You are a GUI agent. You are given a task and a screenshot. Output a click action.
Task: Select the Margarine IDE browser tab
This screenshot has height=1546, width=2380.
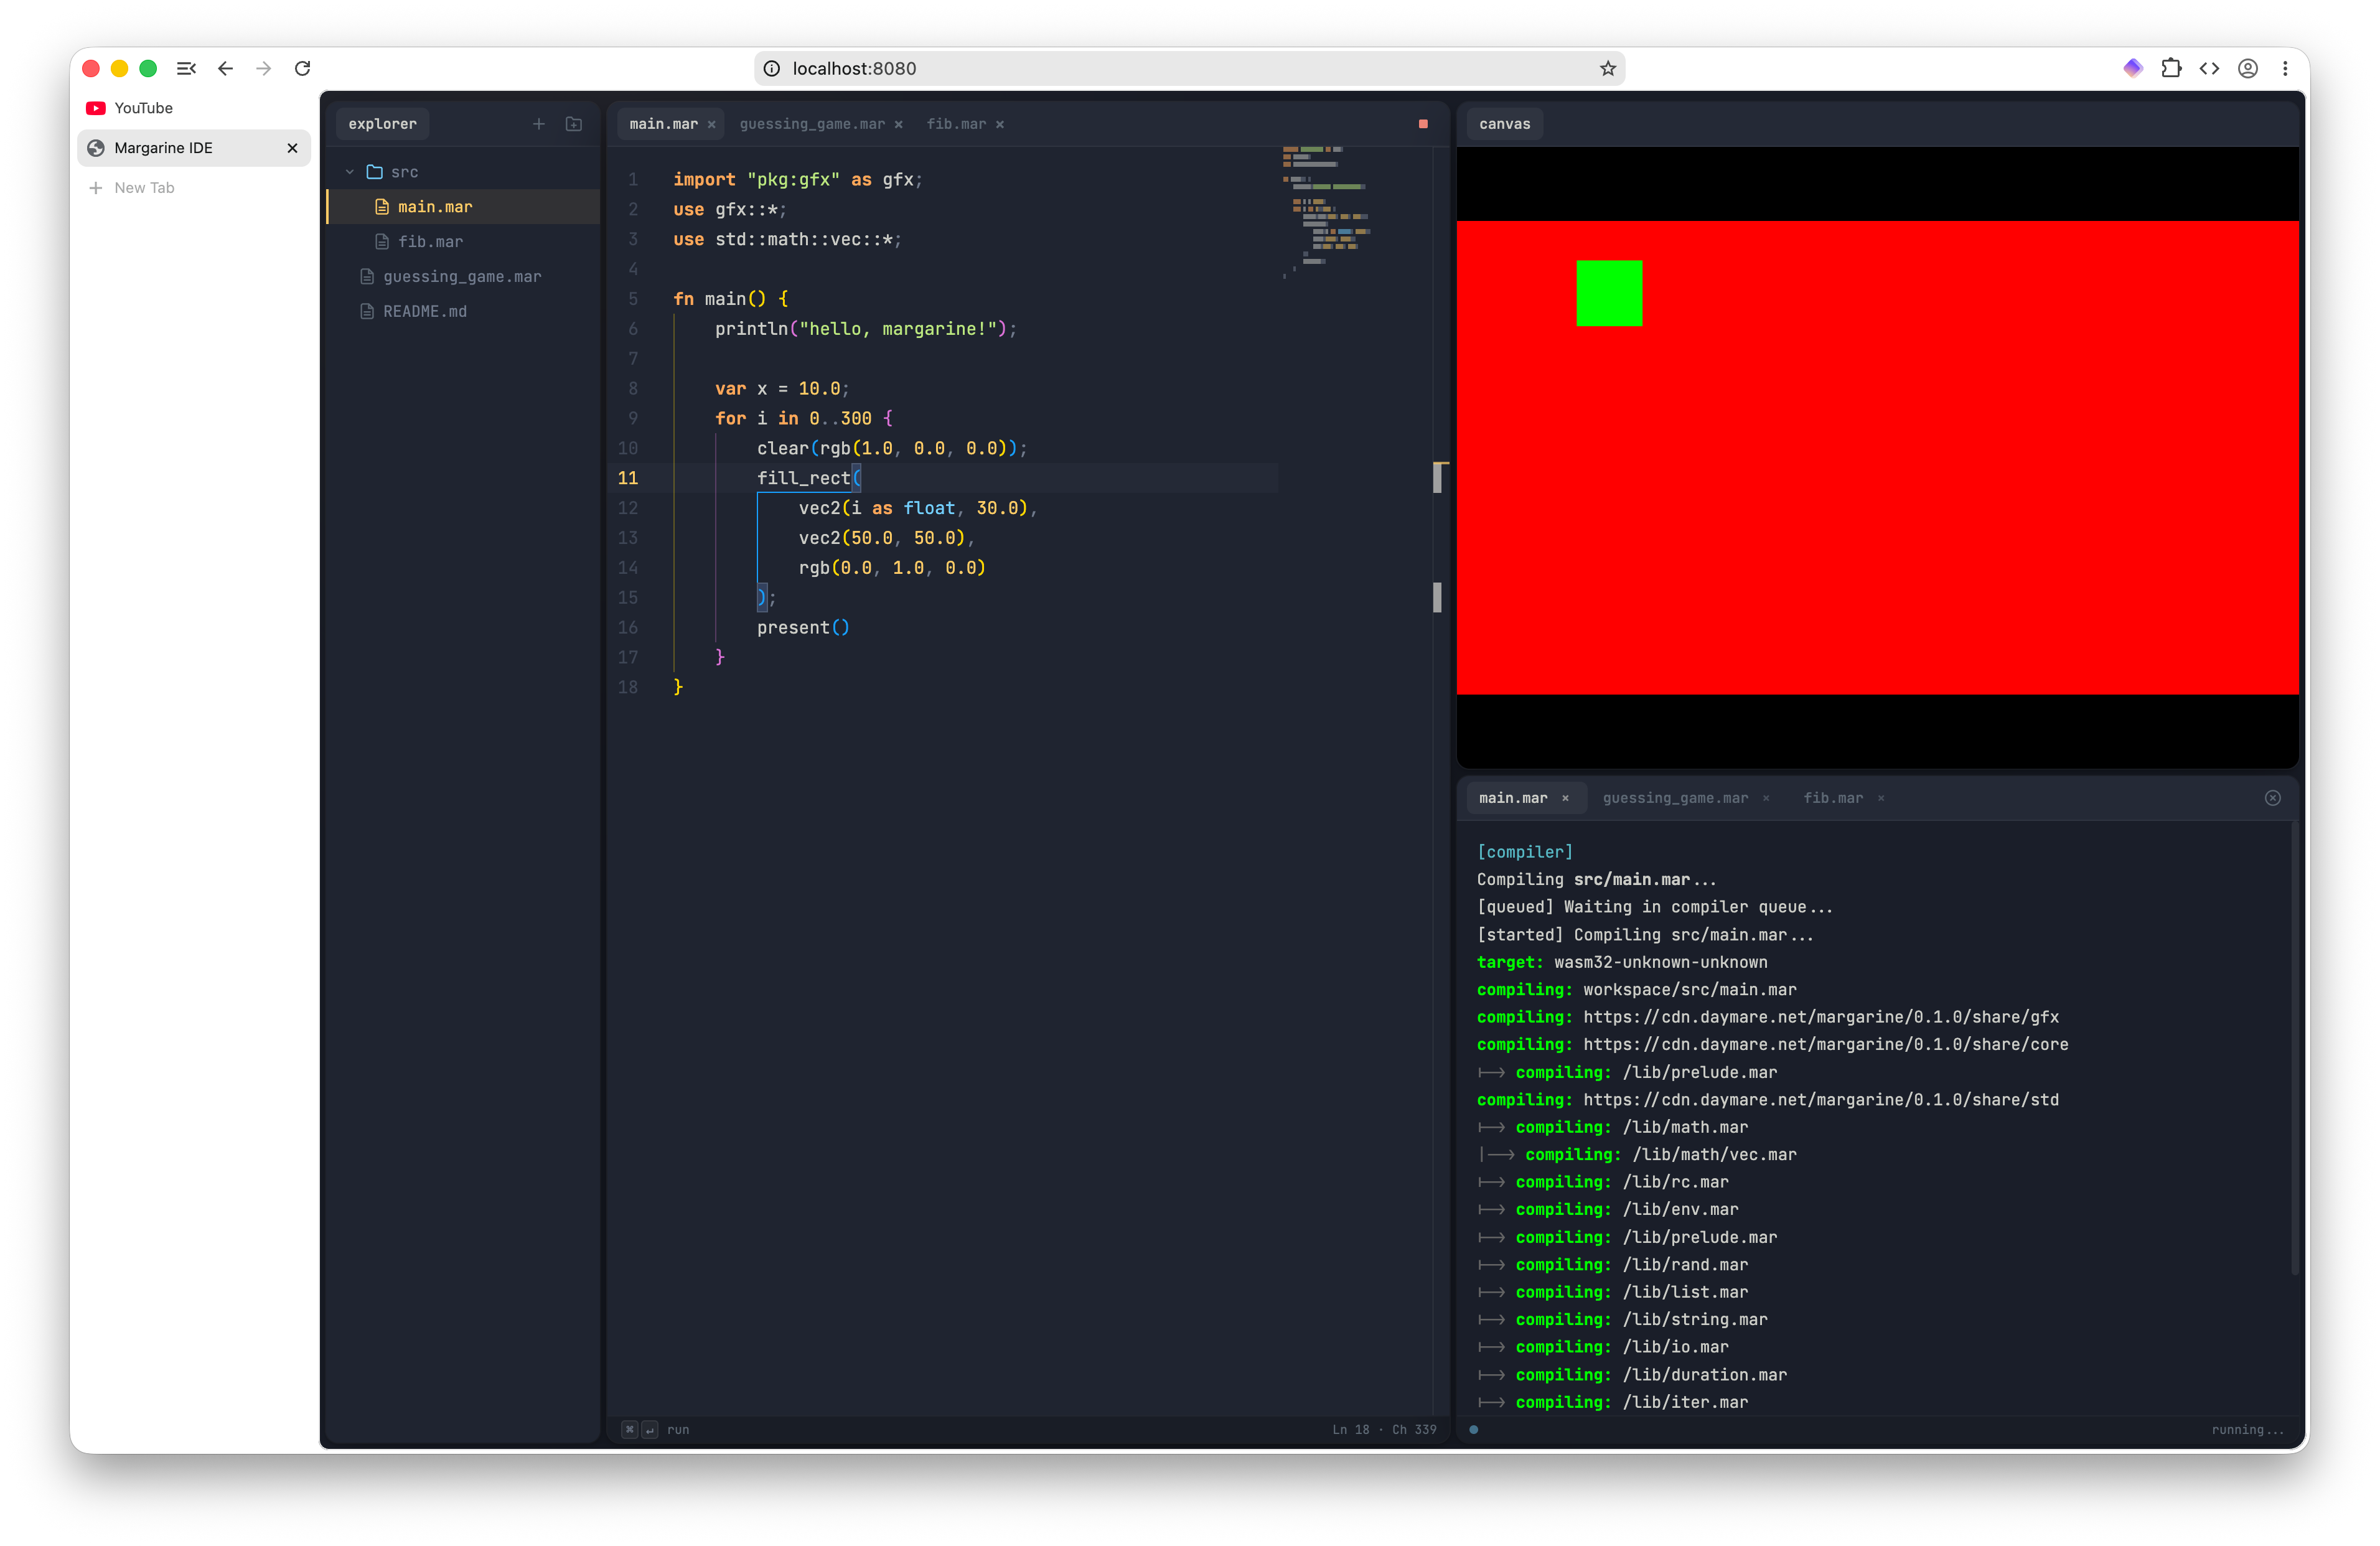[x=194, y=148]
